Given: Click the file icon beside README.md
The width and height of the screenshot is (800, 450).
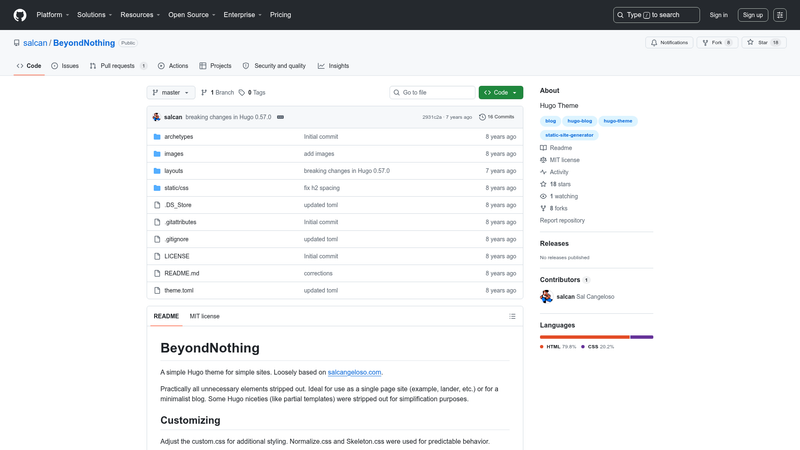Looking at the screenshot, I should point(157,273).
